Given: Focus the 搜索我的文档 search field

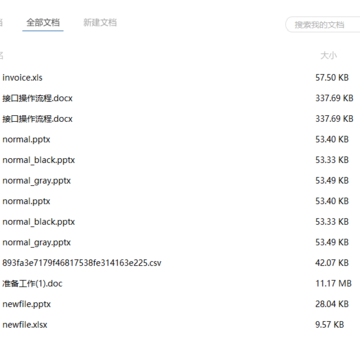Looking at the screenshot, I should (x=323, y=25).
